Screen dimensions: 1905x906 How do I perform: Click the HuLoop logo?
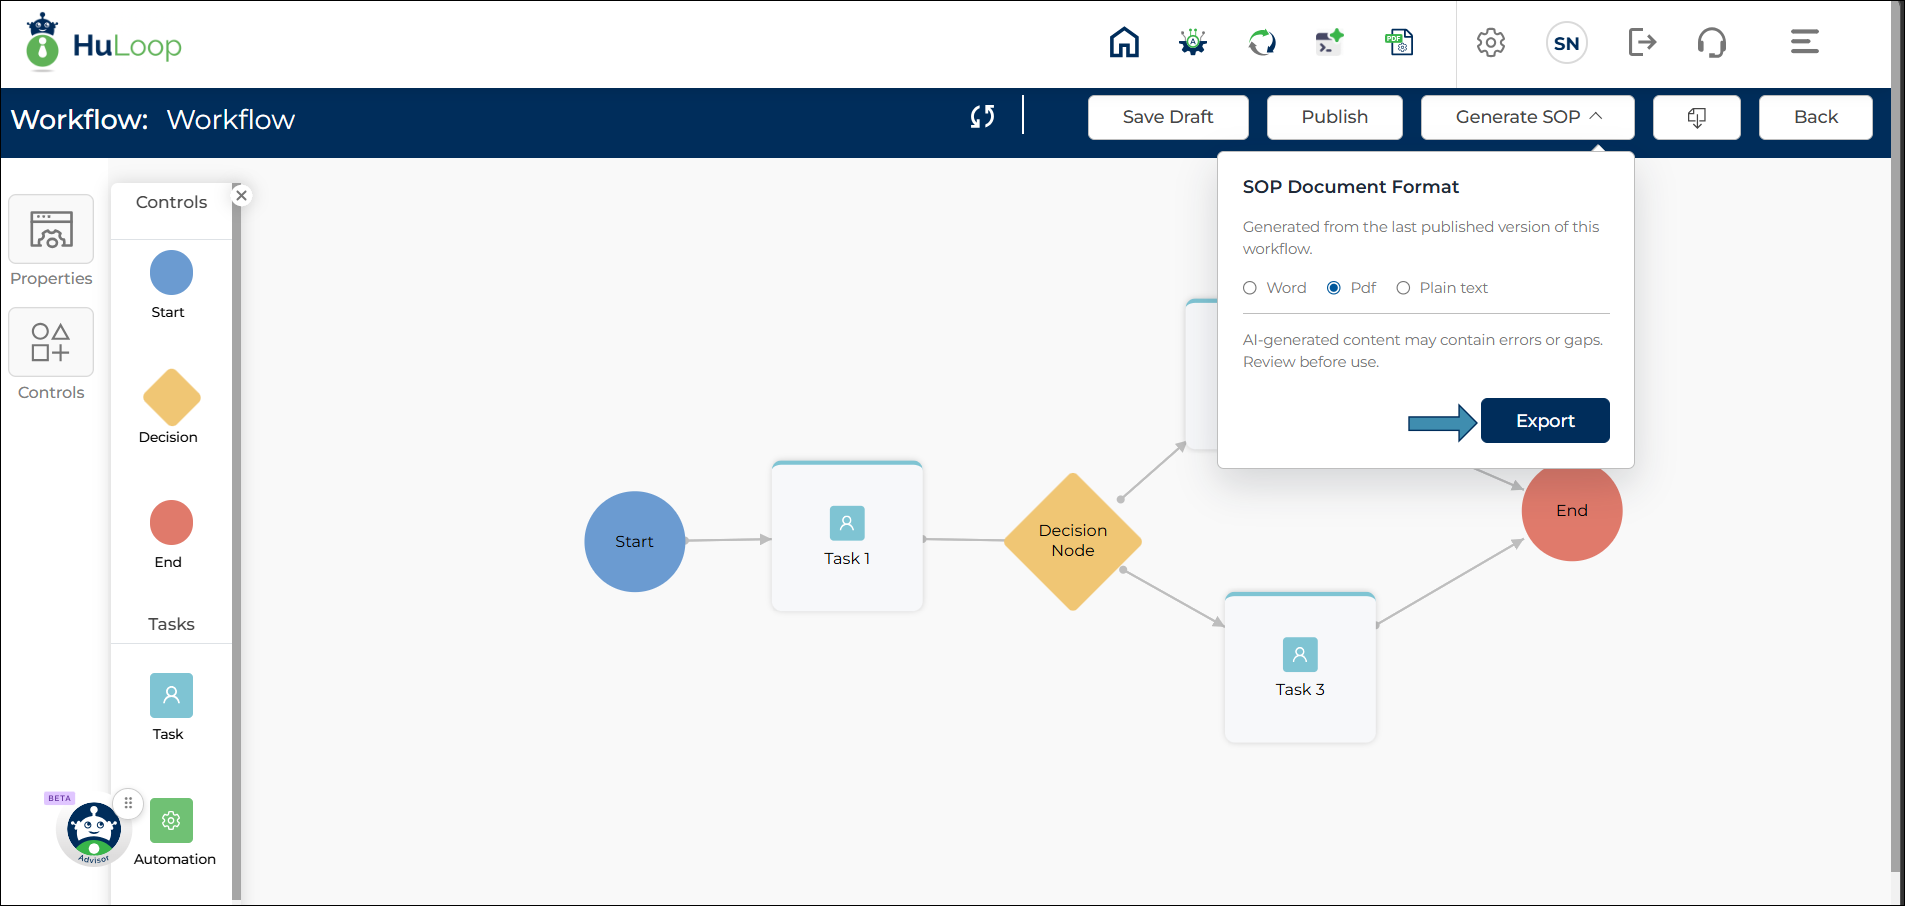coord(103,43)
